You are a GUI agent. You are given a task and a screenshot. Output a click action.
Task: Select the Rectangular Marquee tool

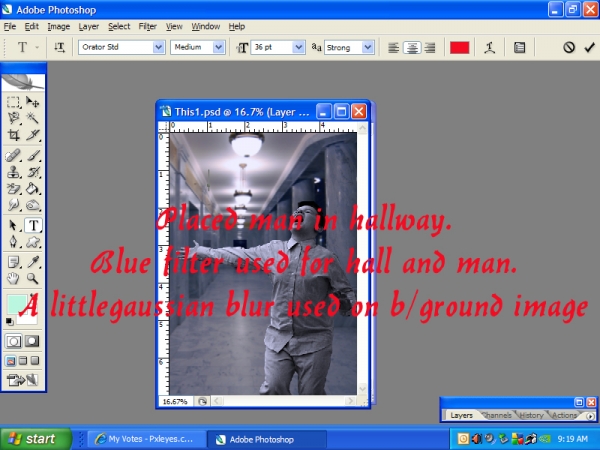coord(13,102)
